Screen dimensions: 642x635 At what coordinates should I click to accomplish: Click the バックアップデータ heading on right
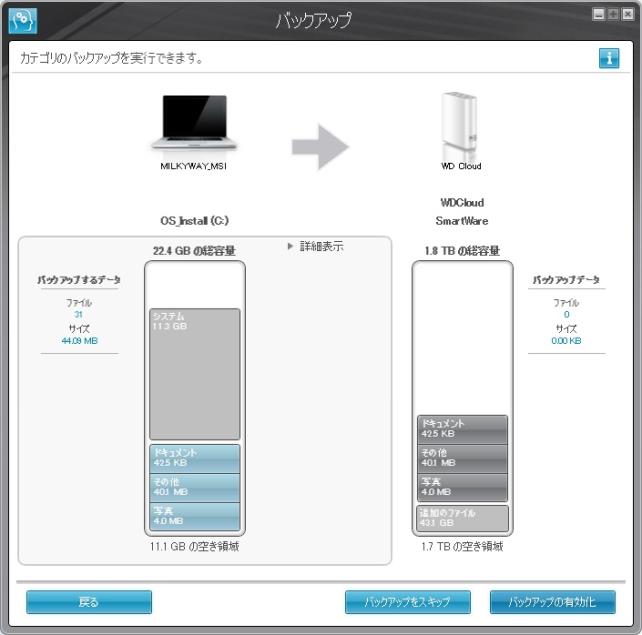pyautogui.click(x=566, y=280)
